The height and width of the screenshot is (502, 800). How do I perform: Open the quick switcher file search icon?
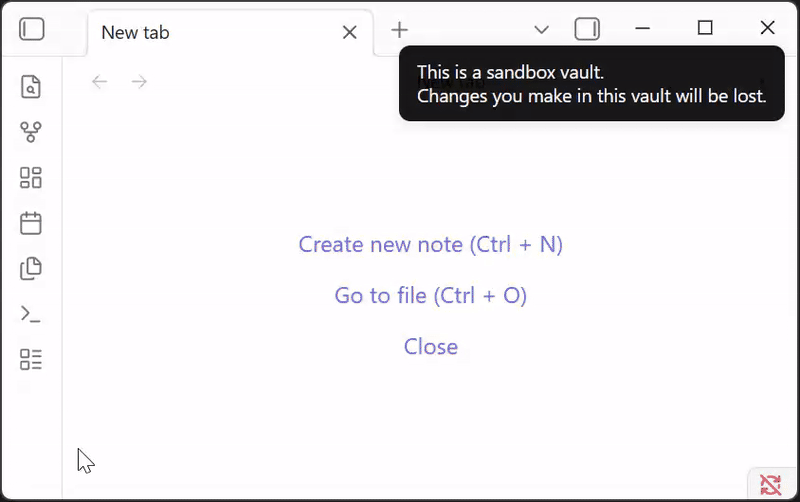31,86
